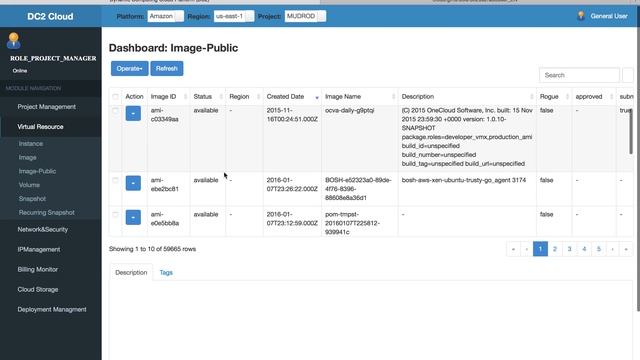
Task: Go to page 4 of results
Action: pos(584,249)
